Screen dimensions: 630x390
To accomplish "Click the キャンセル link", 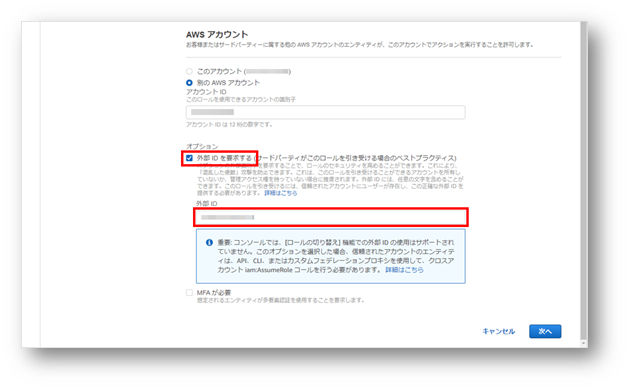I will click(x=499, y=331).
